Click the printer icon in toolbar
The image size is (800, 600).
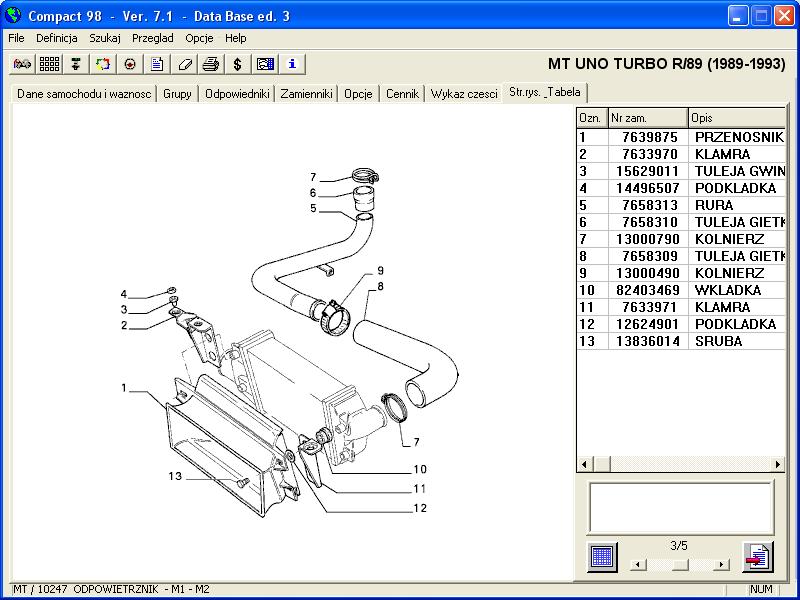pos(210,64)
